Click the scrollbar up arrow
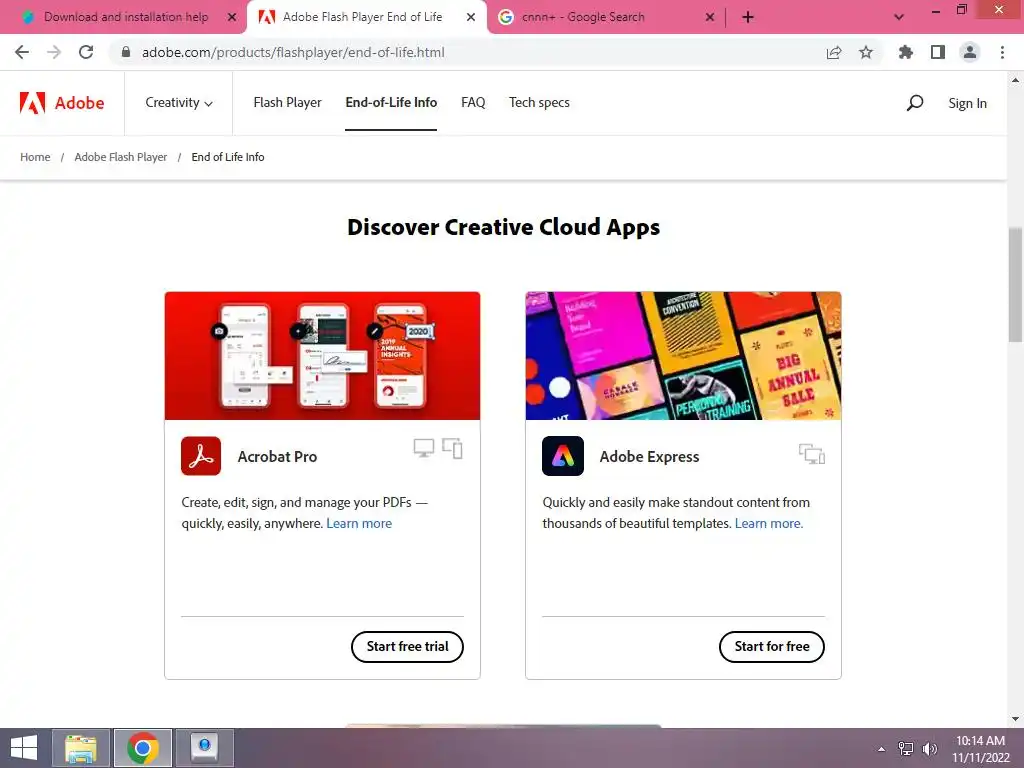Screen dimensions: 1024x768 [x=1015, y=80]
